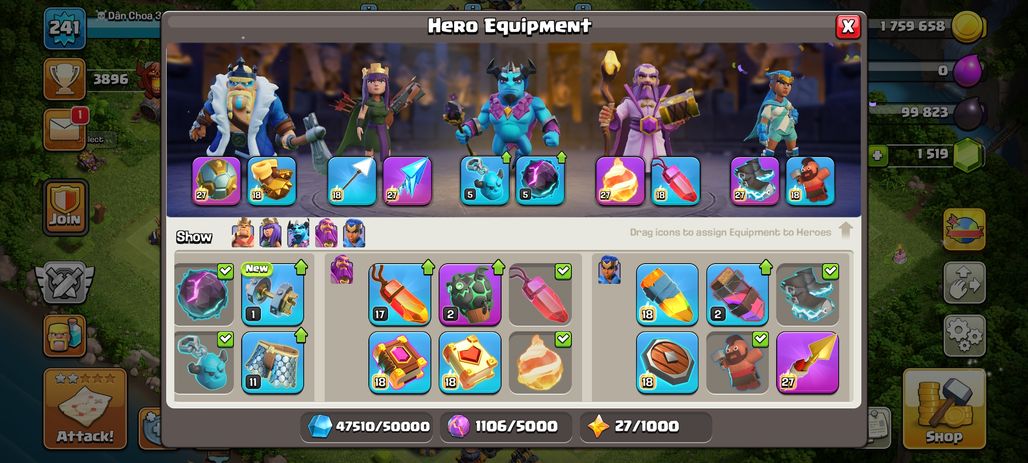
Task: Pick the level 18 round shield equipment
Action: (x=667, y=363)
